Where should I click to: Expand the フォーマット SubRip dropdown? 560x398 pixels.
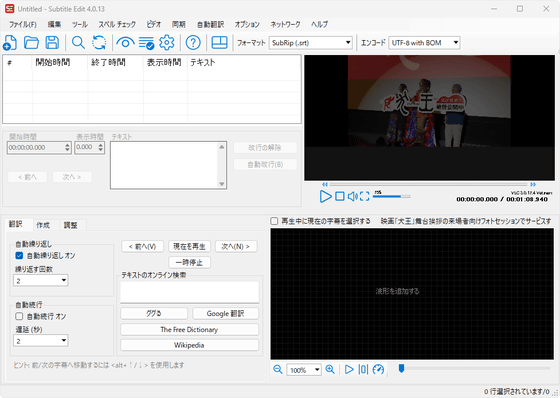point(310,43)
